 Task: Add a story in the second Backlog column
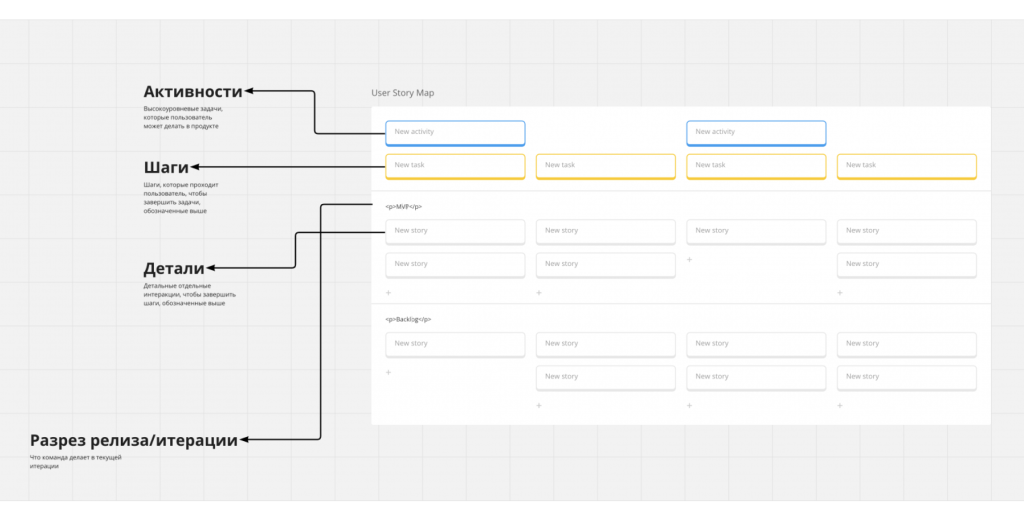(539, 405)
